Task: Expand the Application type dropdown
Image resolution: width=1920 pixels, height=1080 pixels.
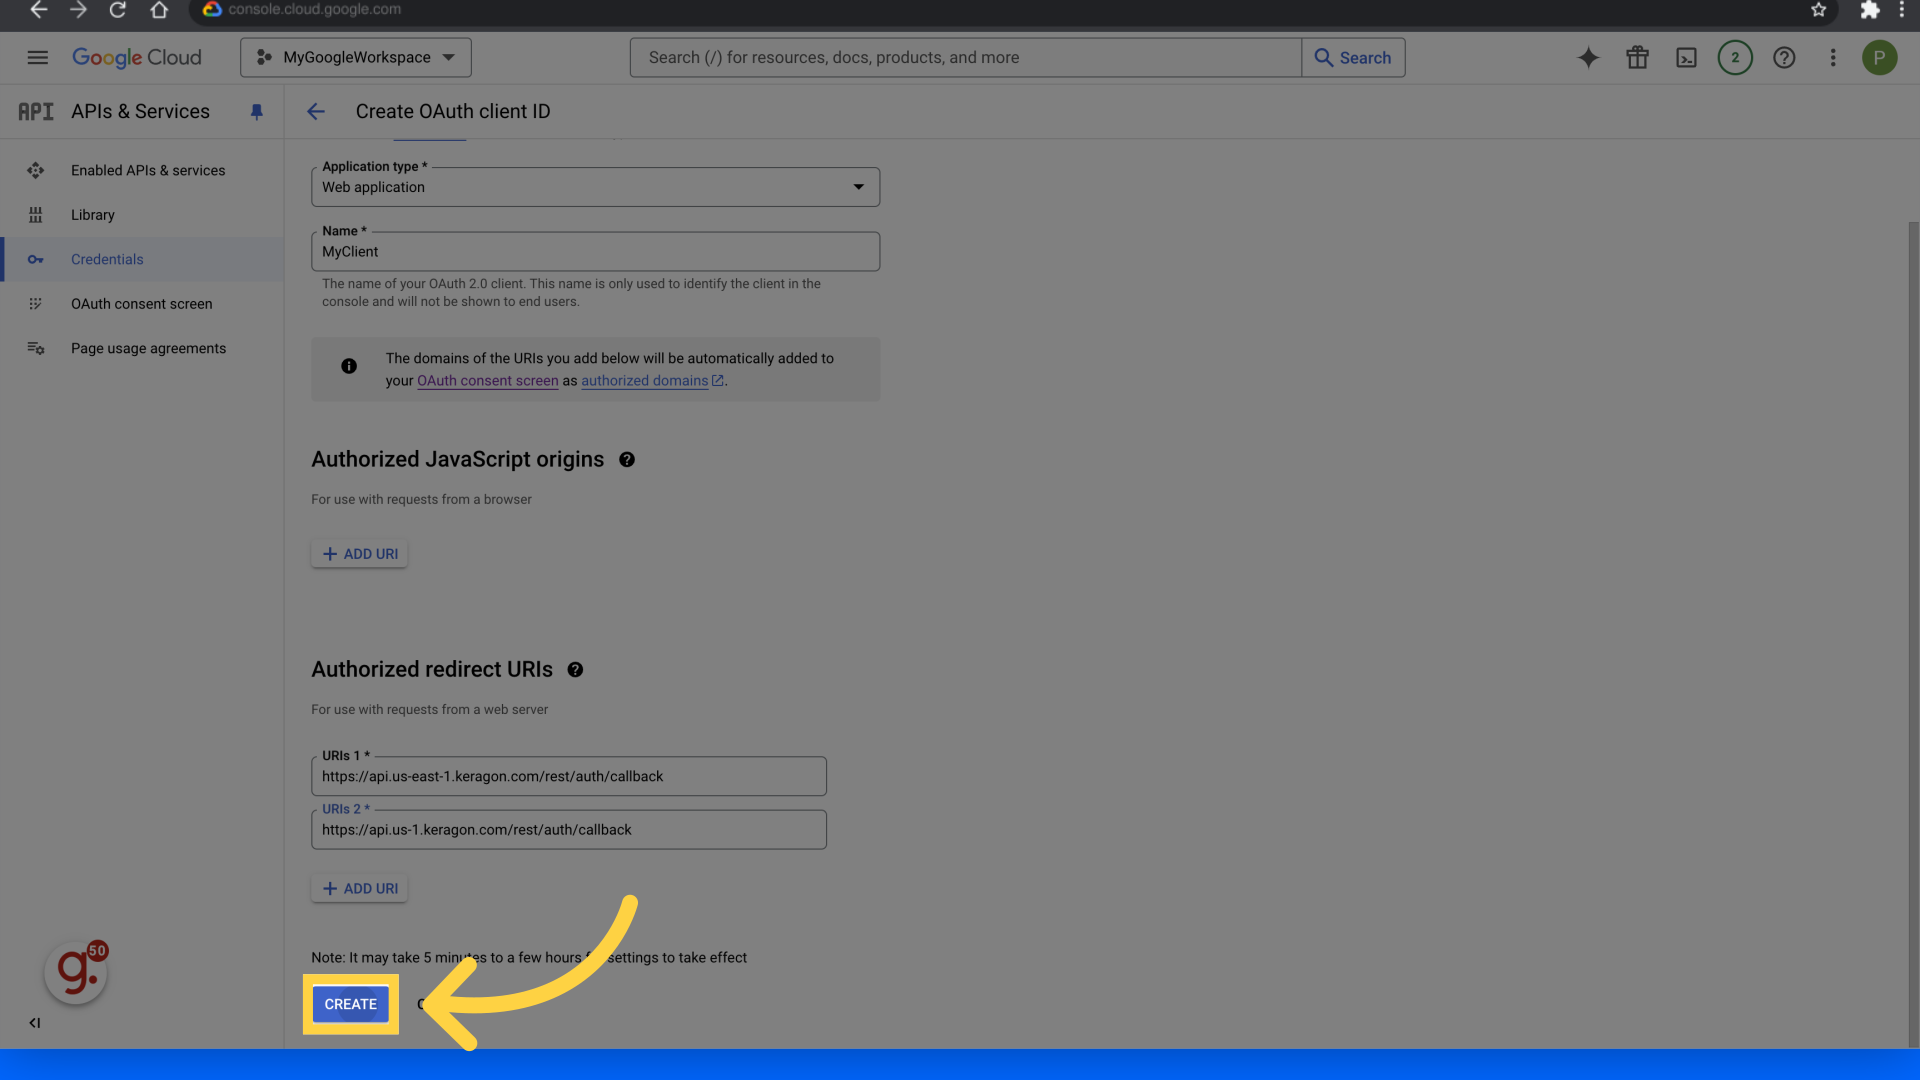Action: (595, 187)
